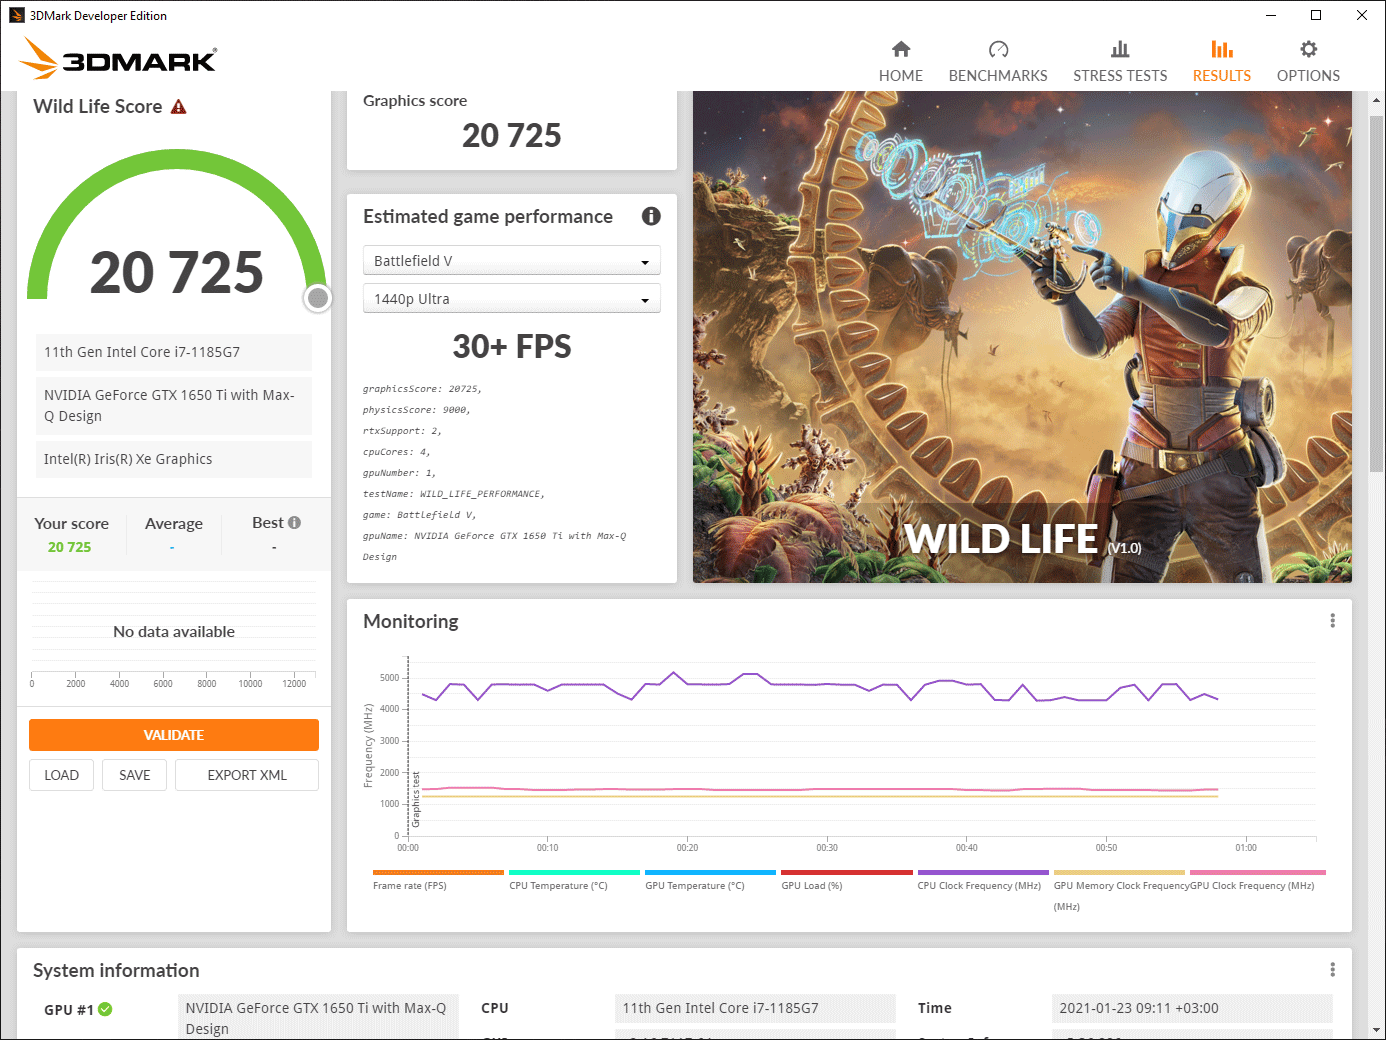The height and width of the screenshot is (1040, 1386).
Task: Click the Options gear icon
Action: click(1308, 49)
